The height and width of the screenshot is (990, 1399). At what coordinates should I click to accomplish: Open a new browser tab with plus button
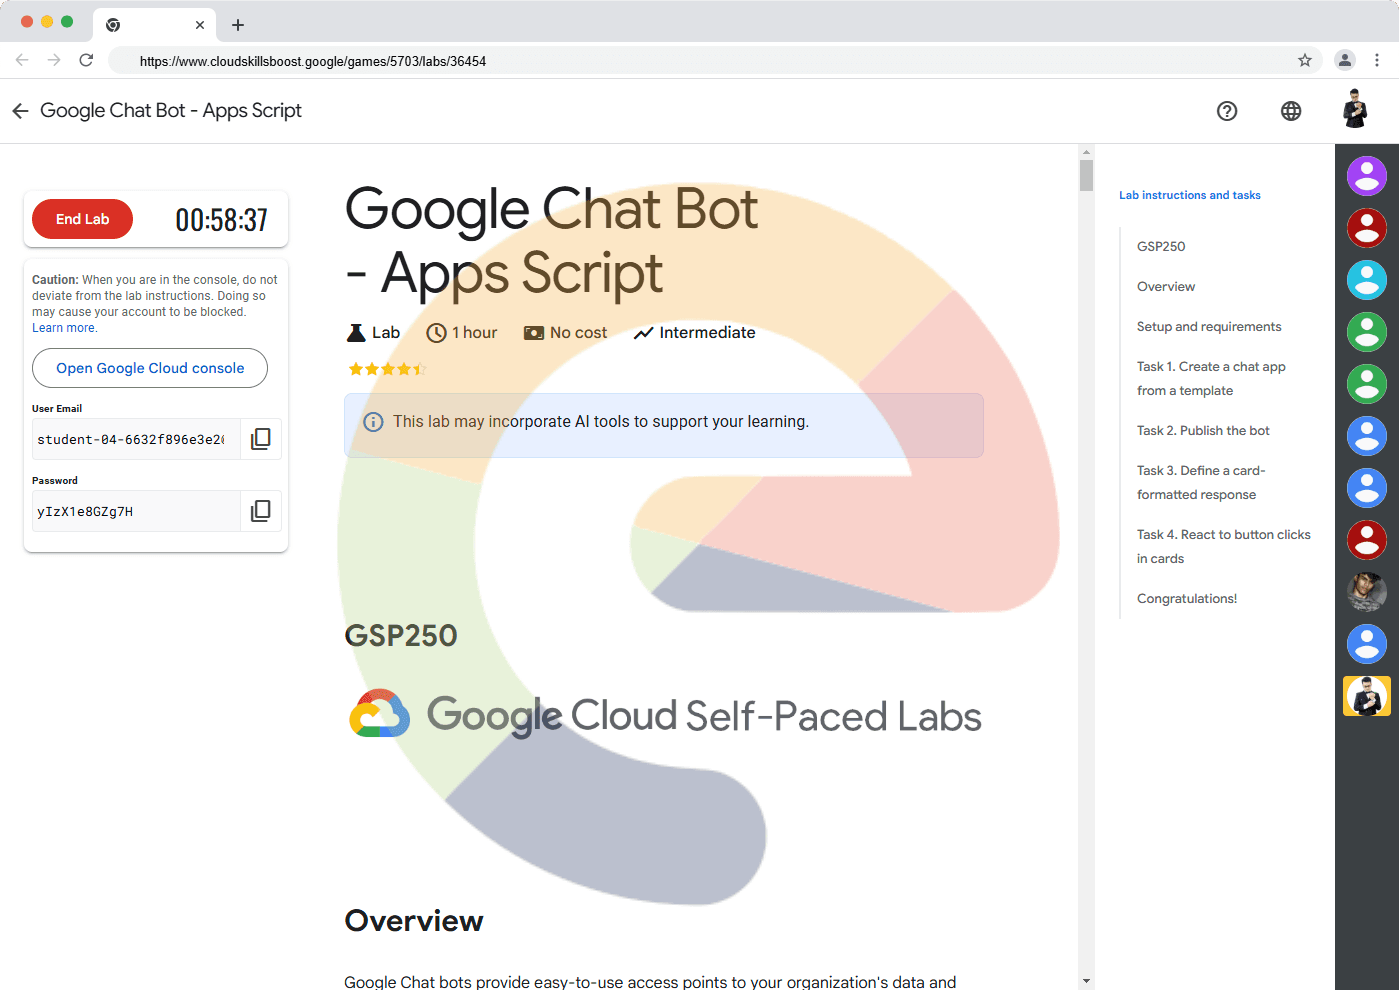pyautogui.click(x=238, y=25)
